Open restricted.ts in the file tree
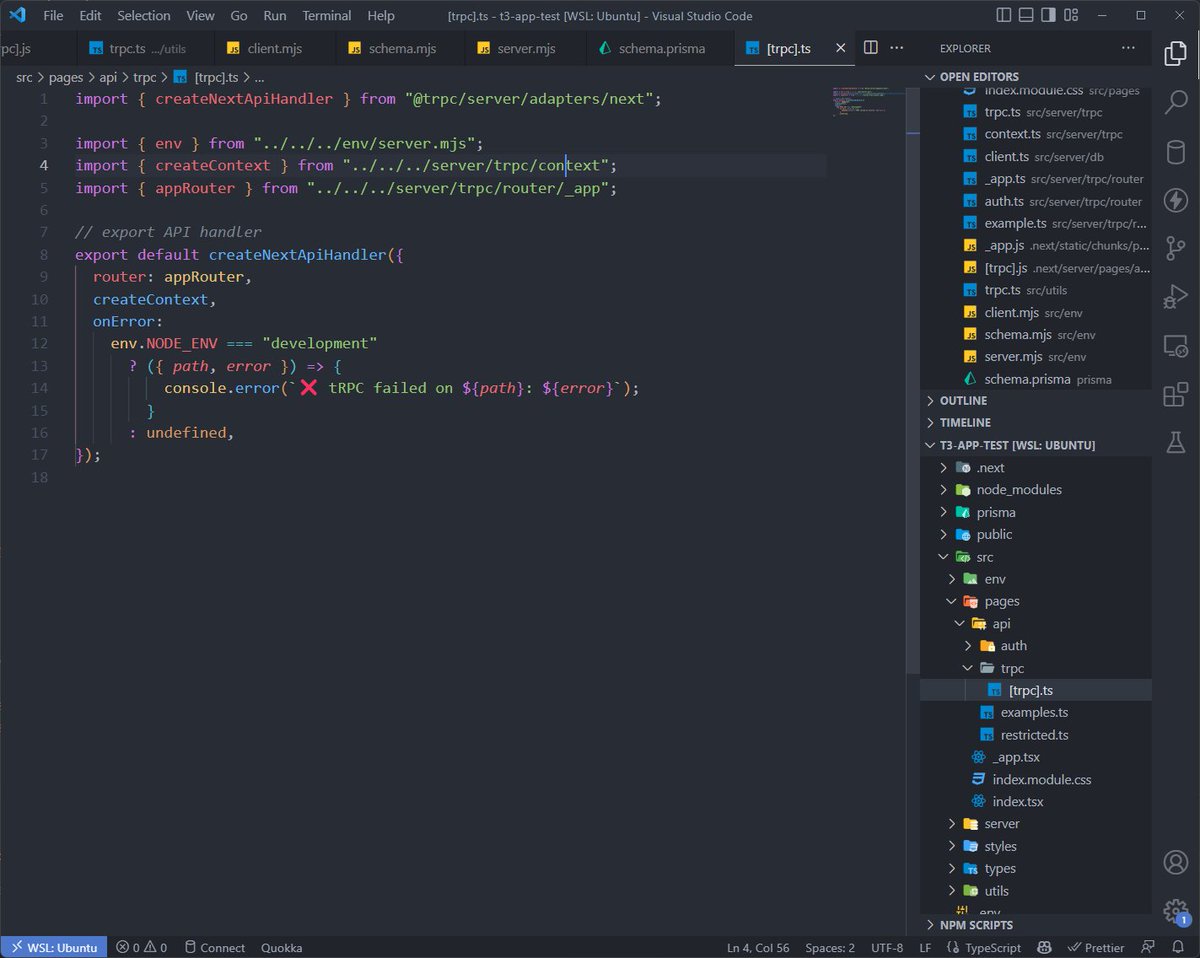The width and height of the screenshot is (1200, 958). coord(1035,735)
